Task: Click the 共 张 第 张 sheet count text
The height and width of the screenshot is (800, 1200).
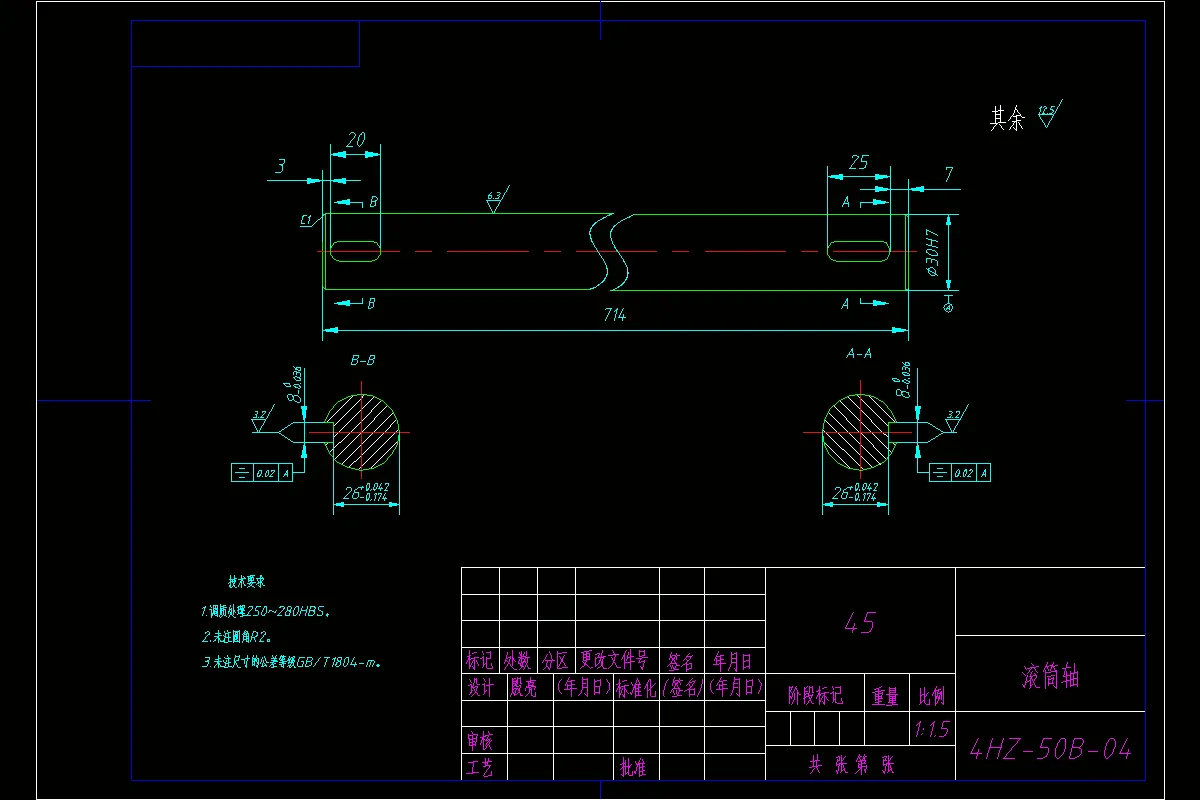Action: pyautogui.click(x=852, y=766)
